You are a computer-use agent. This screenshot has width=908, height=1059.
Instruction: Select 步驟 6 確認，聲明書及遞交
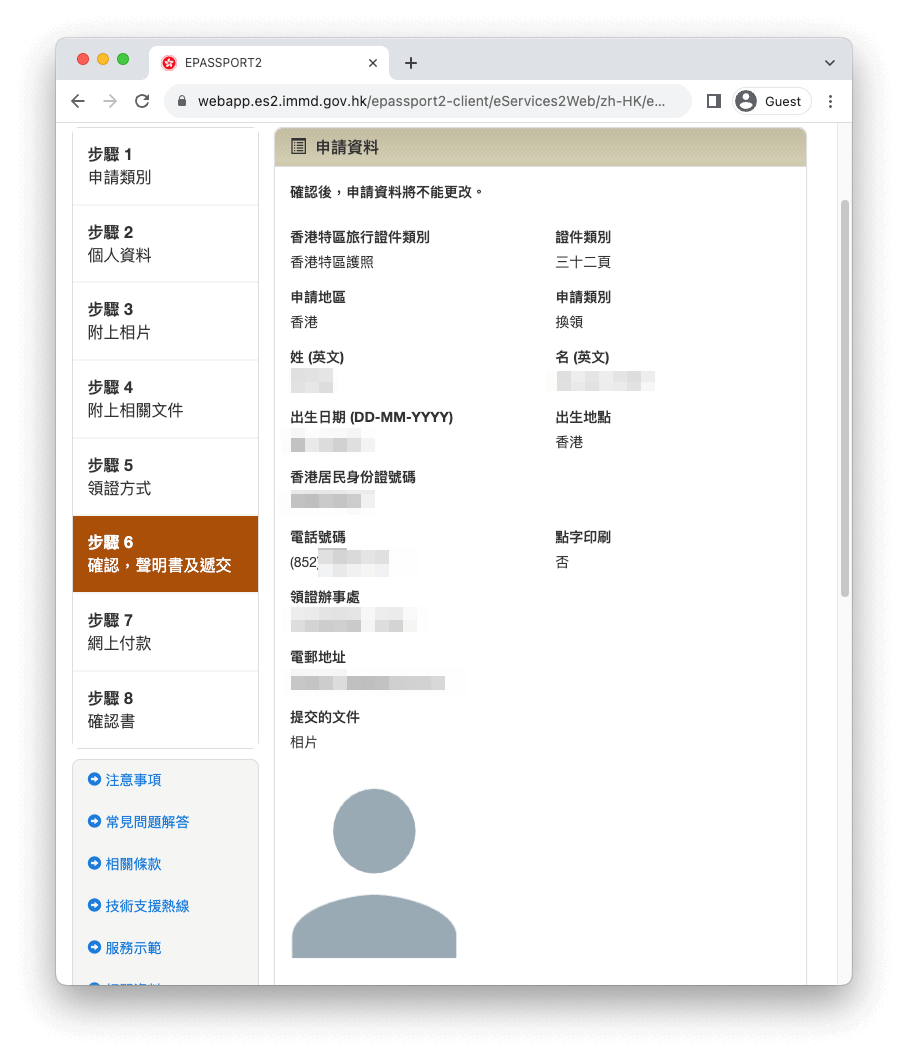point(166,554)
